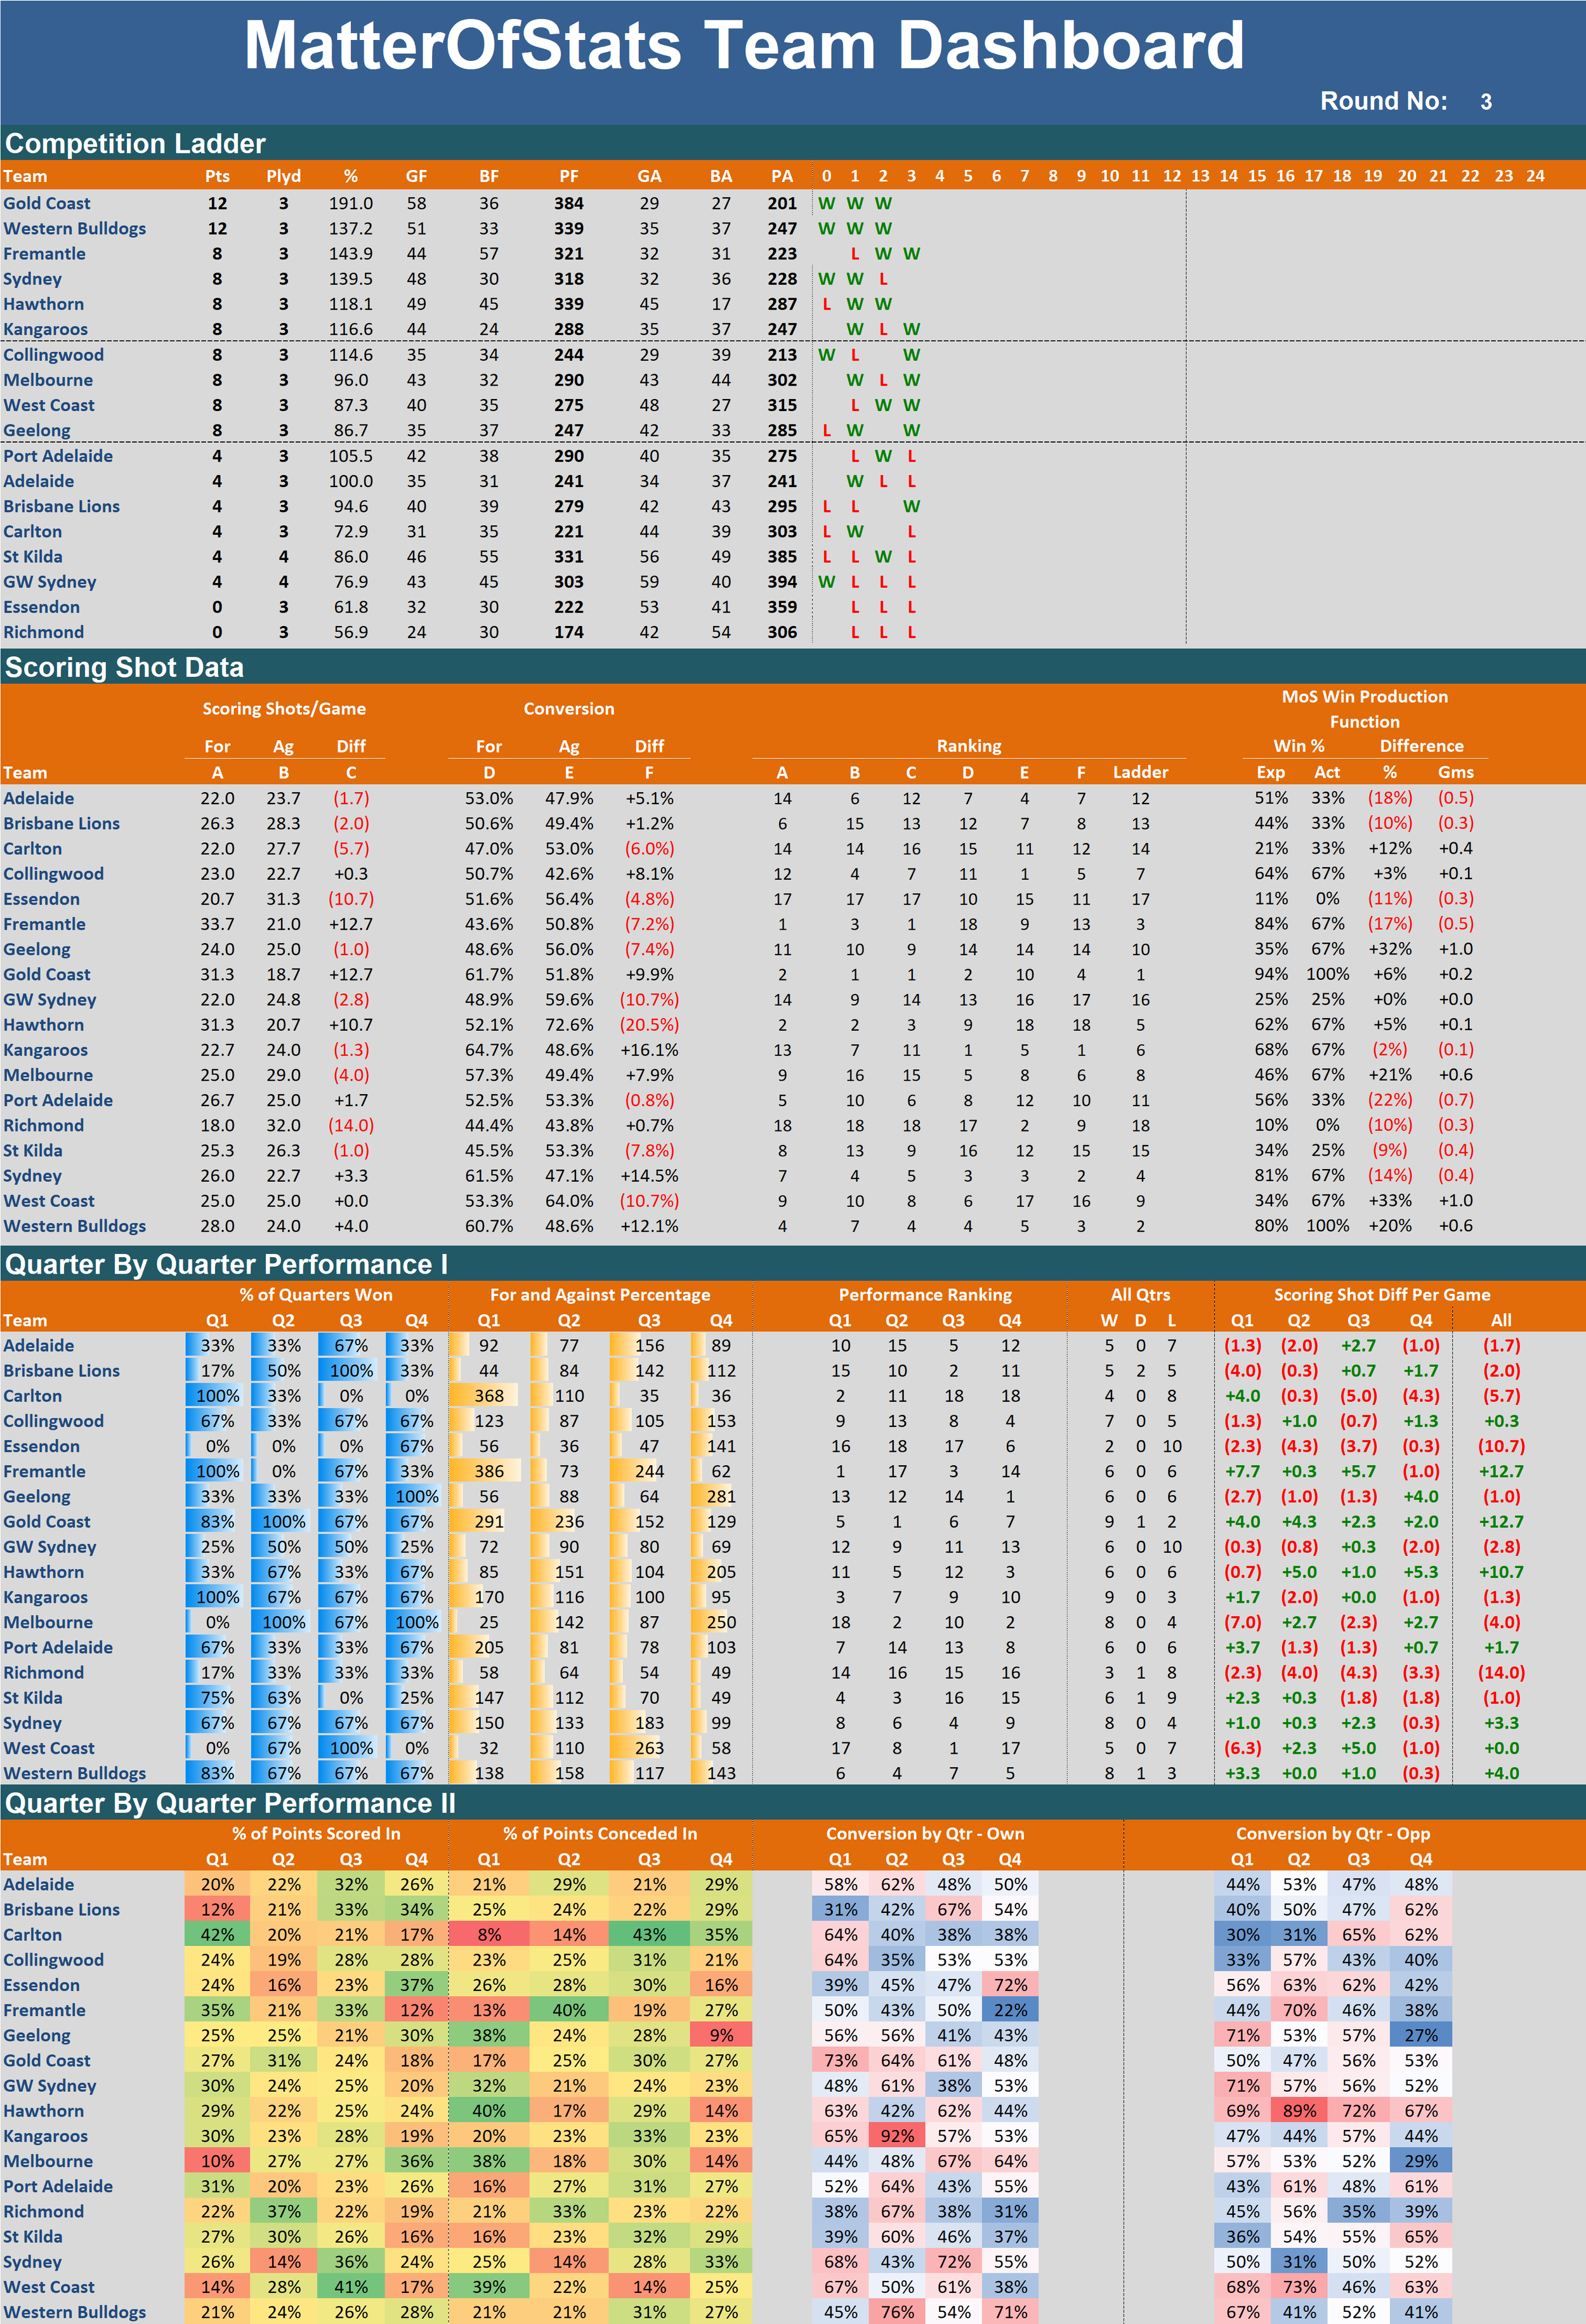Image resolution: width=1586 pixels, height=2324 pixels.
Task: Select Richmond in the ladder table
Action: (43, 632)
